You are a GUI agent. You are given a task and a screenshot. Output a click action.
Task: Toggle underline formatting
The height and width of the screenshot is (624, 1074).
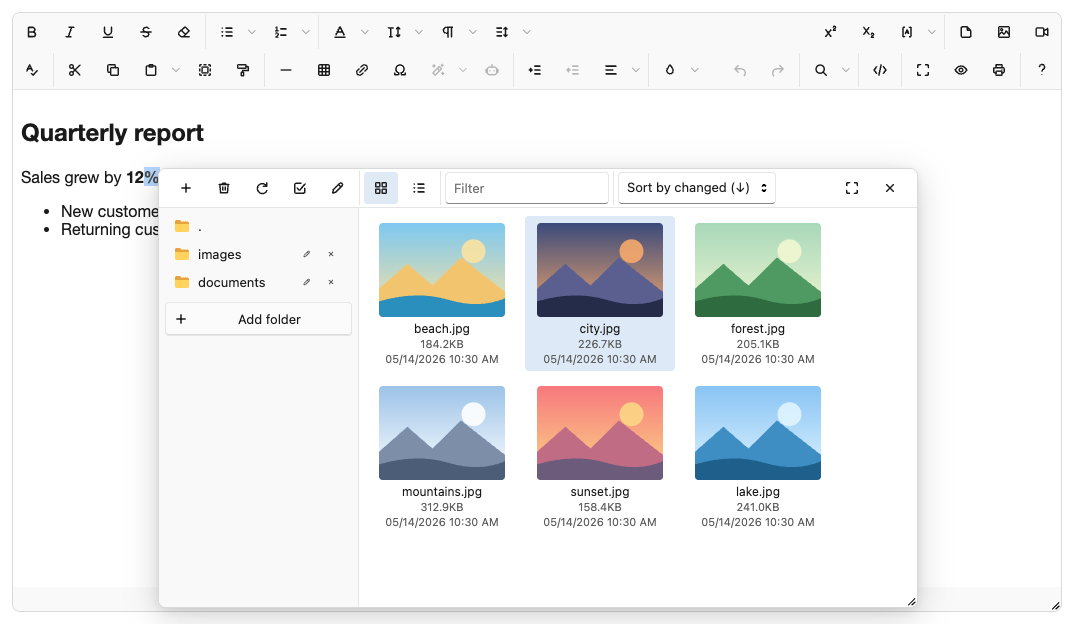point(108,32)
